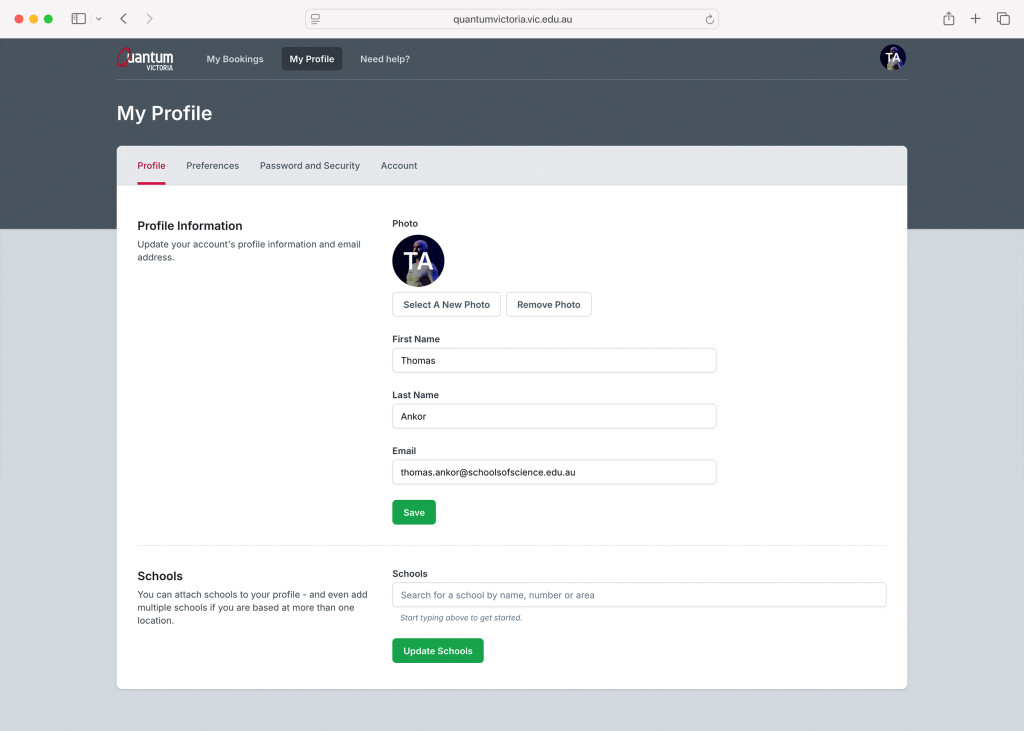This screenshot has width=1024, height=731.
Task: Open a new tab with plus icon
Action: tap(976, 19)
